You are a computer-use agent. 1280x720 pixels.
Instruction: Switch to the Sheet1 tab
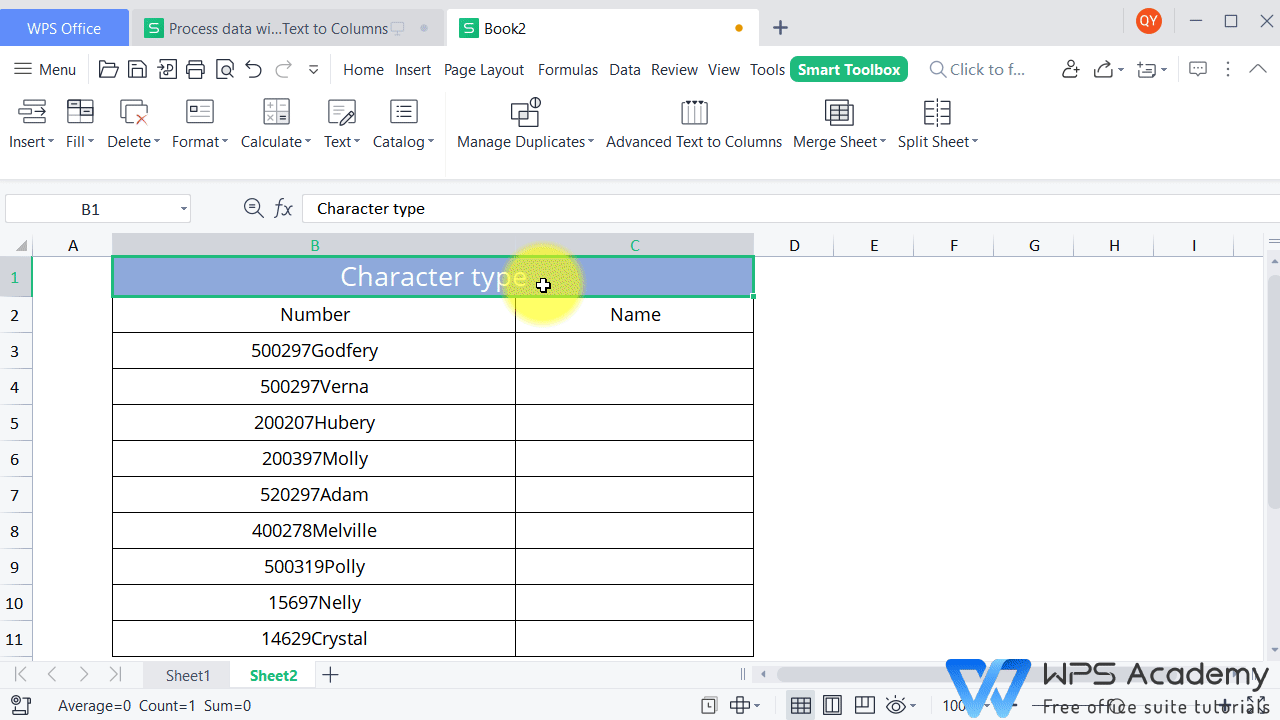[x=188, y=675]
